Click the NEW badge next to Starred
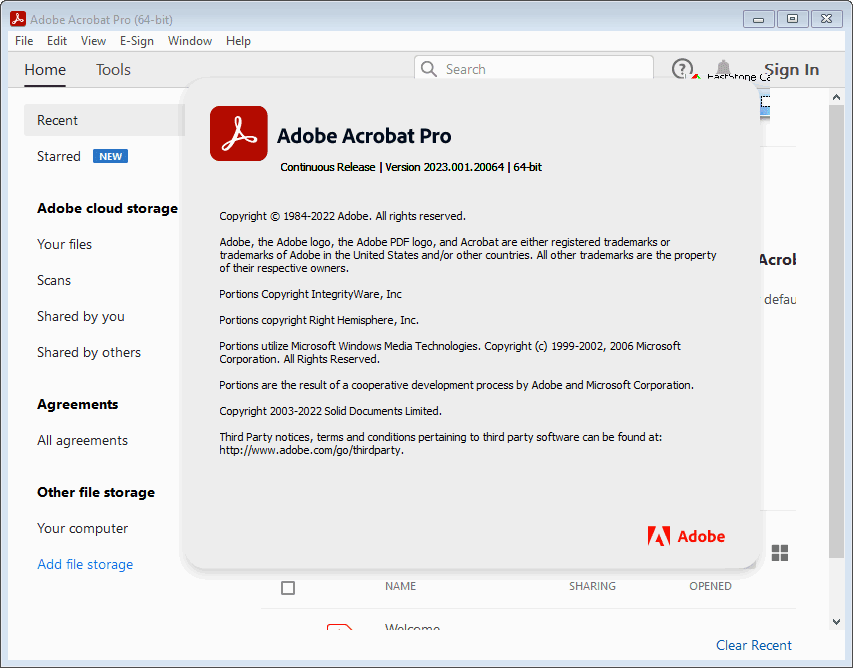The image size is (853, 668). coord(110,156)
